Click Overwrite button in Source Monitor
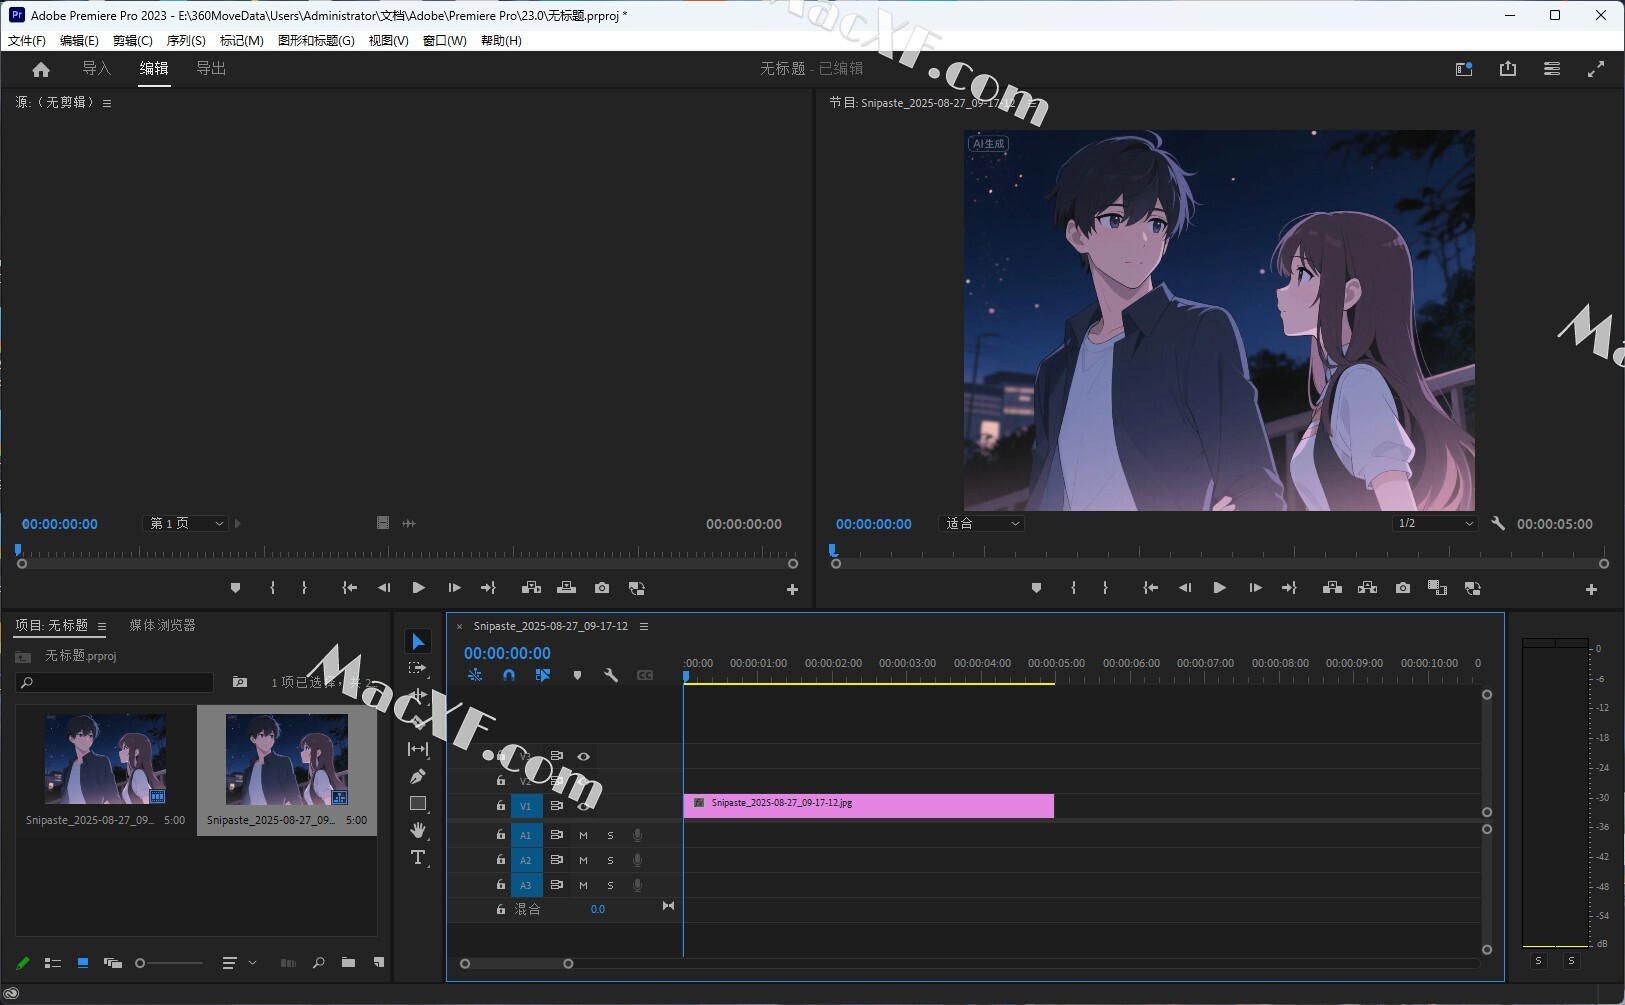 [566, 588]
